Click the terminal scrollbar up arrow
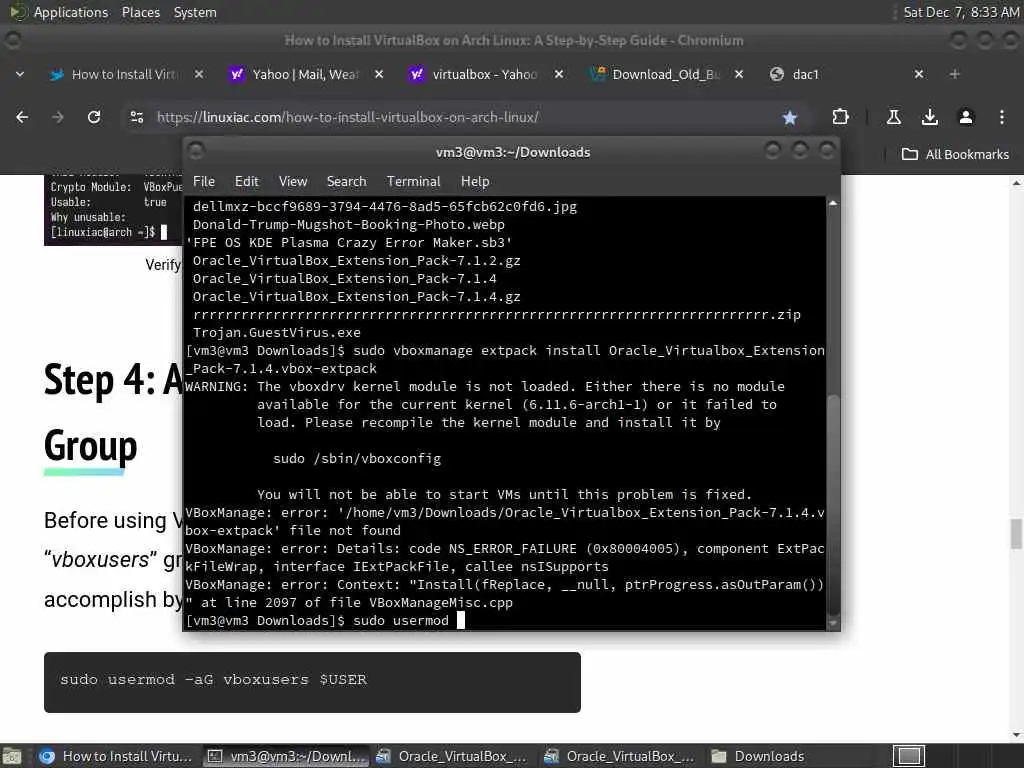1024x768 pixels. click(x=833, y=203)
